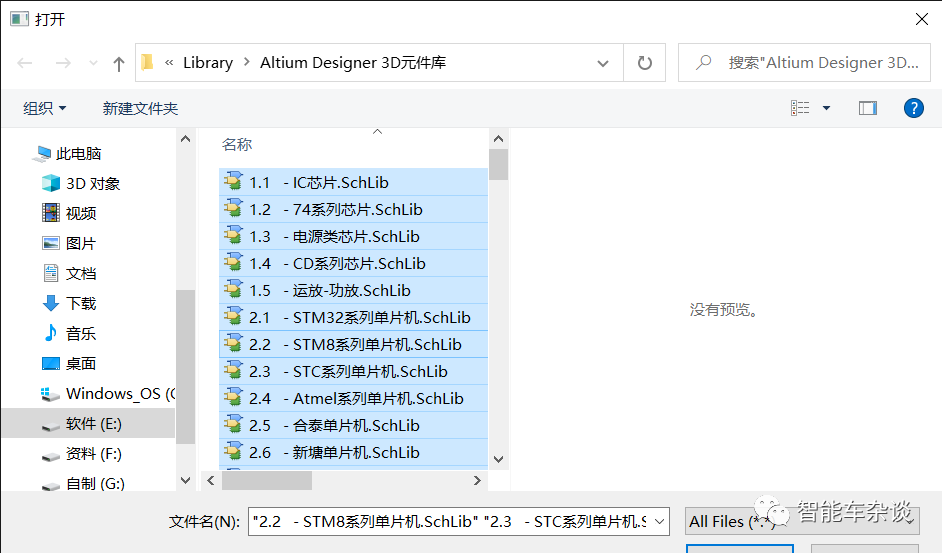The width and height of the screenshot is (942, 553).
Task: Click the 名称 column header
Action: click(x=237, y=144)
